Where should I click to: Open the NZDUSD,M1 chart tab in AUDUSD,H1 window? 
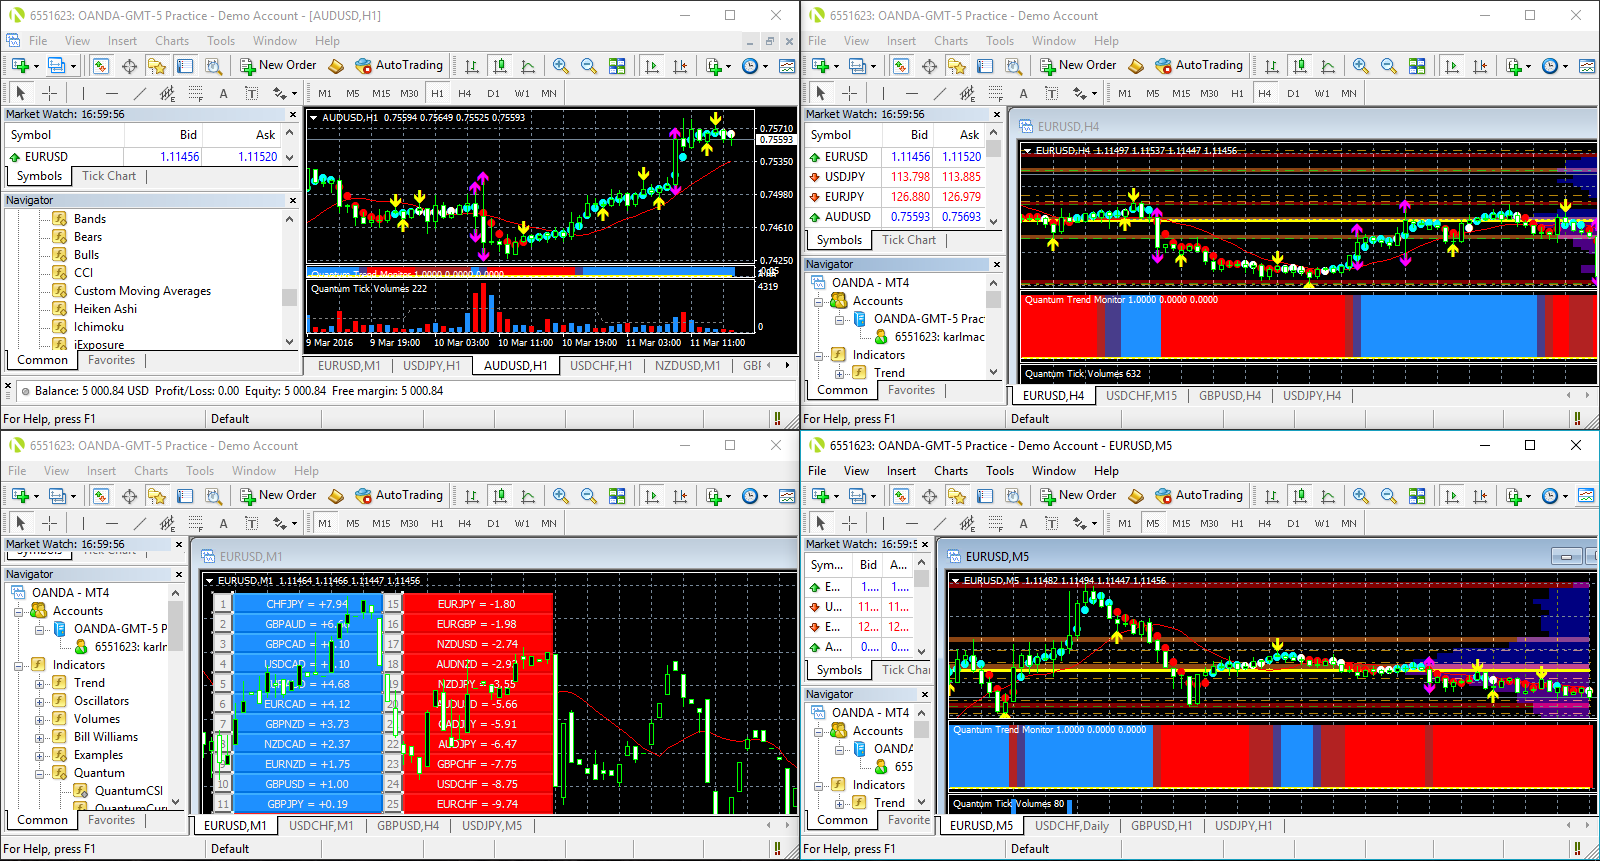coord(688,366)
